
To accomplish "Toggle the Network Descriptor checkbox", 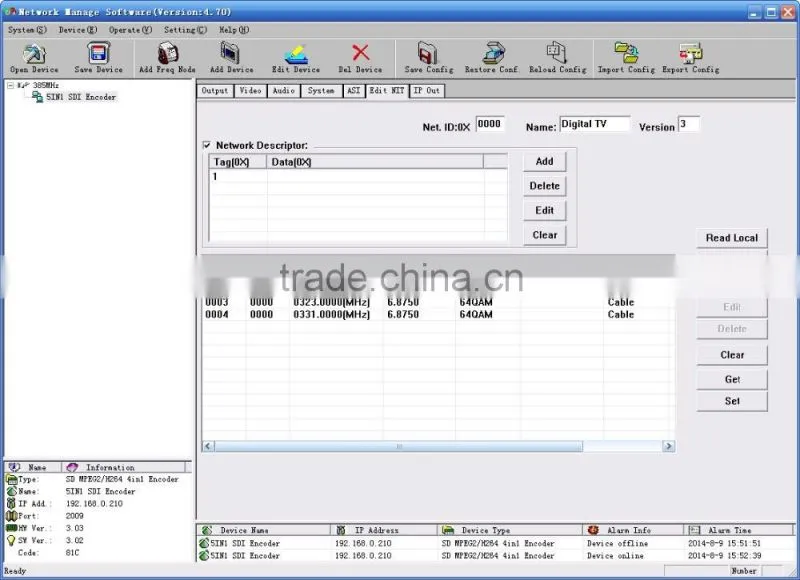I will pyautogui.click(x=207, y=145).
